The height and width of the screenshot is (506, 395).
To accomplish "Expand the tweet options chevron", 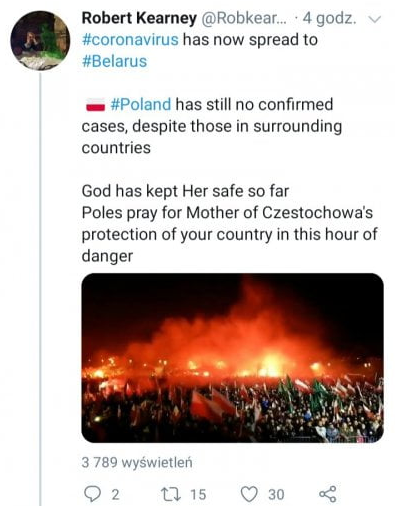I will [374, 19].
